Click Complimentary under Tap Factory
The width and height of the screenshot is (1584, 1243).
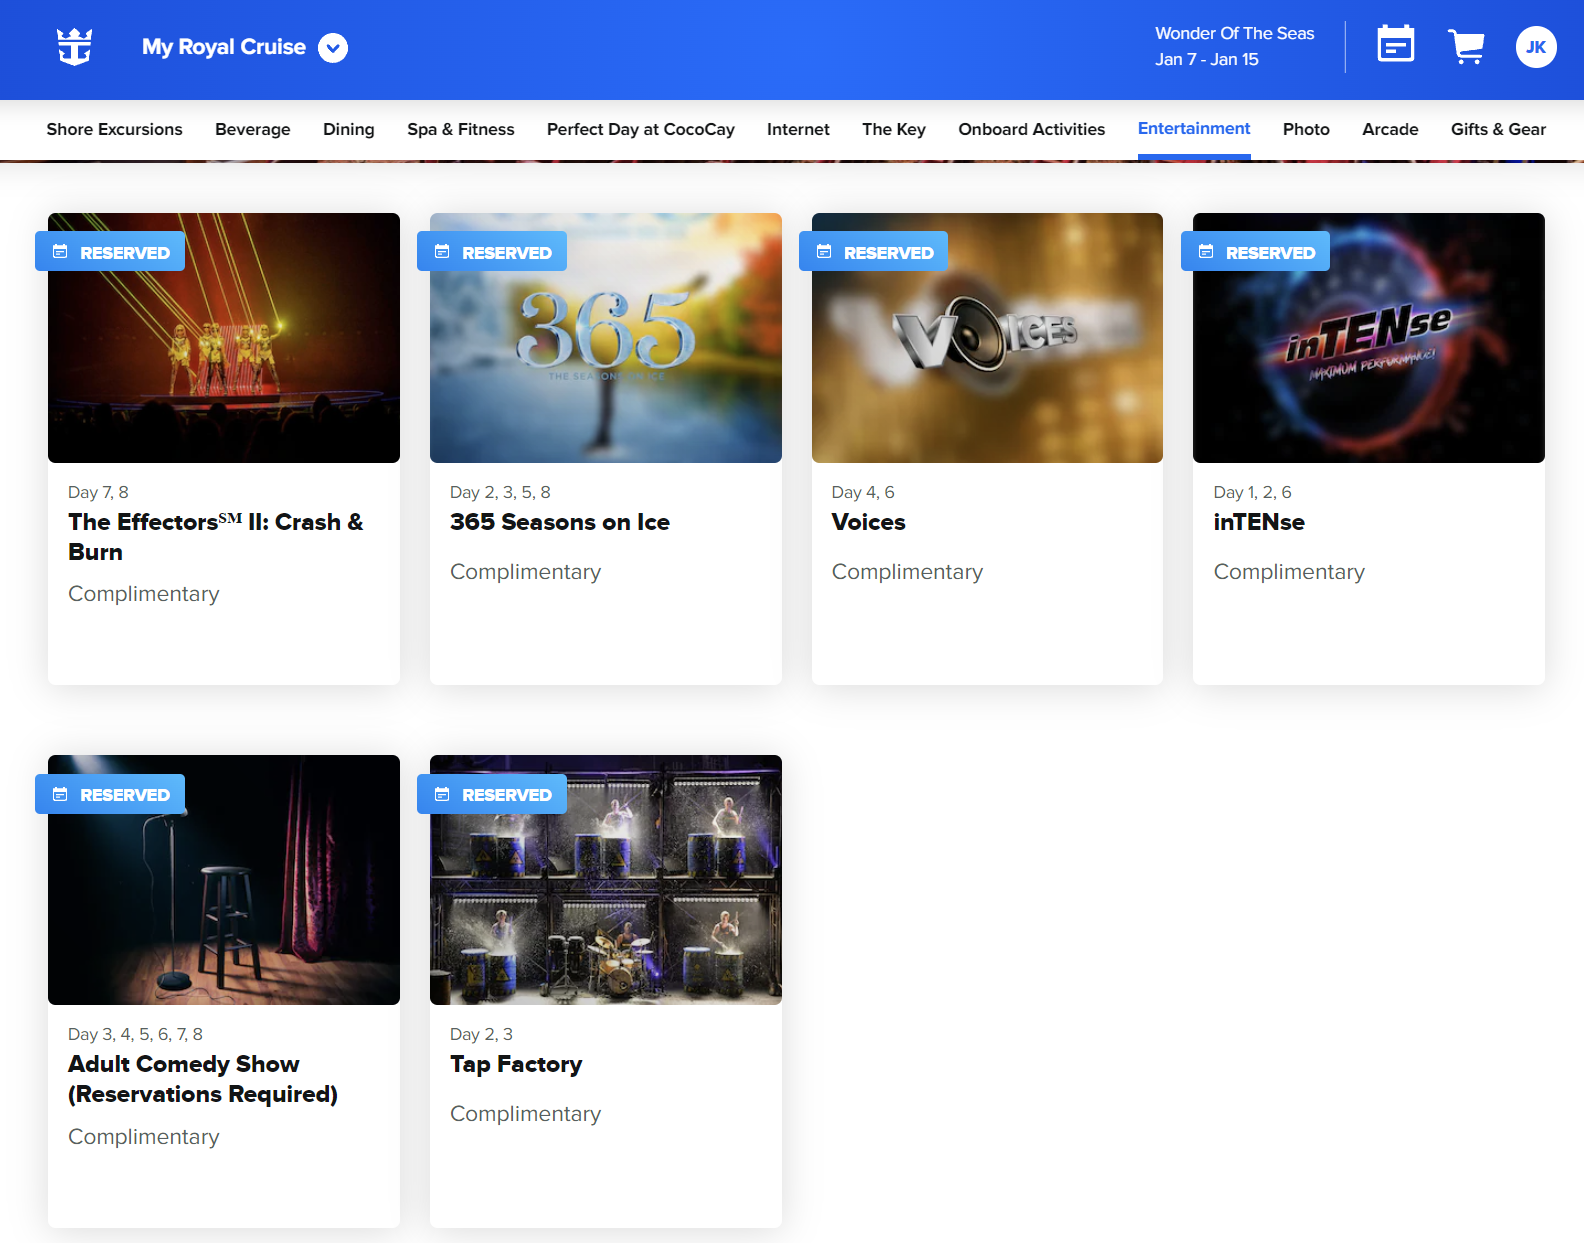coord(525,1114)
